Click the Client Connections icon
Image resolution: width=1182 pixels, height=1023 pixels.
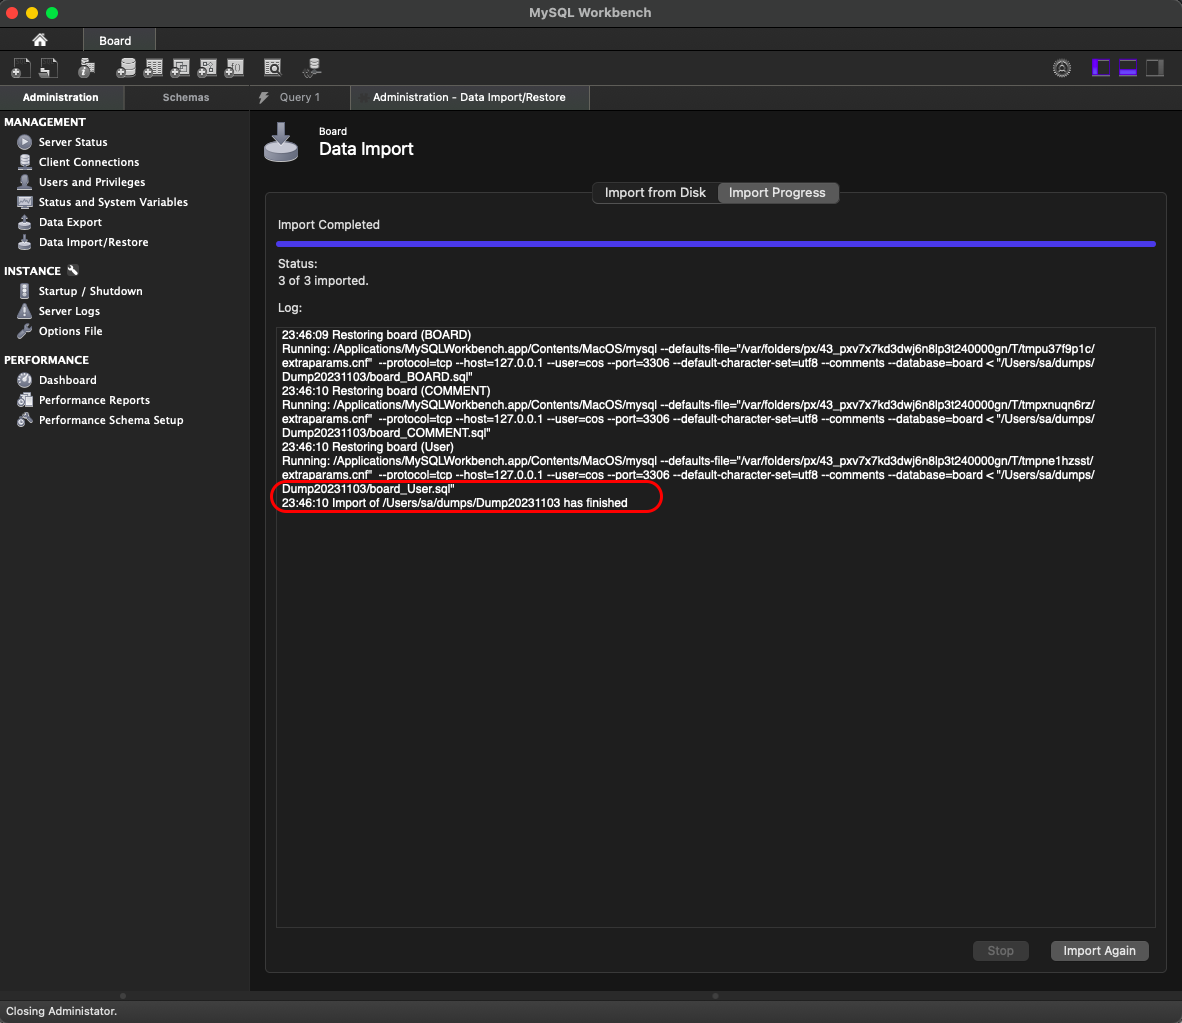coord(25,162)
